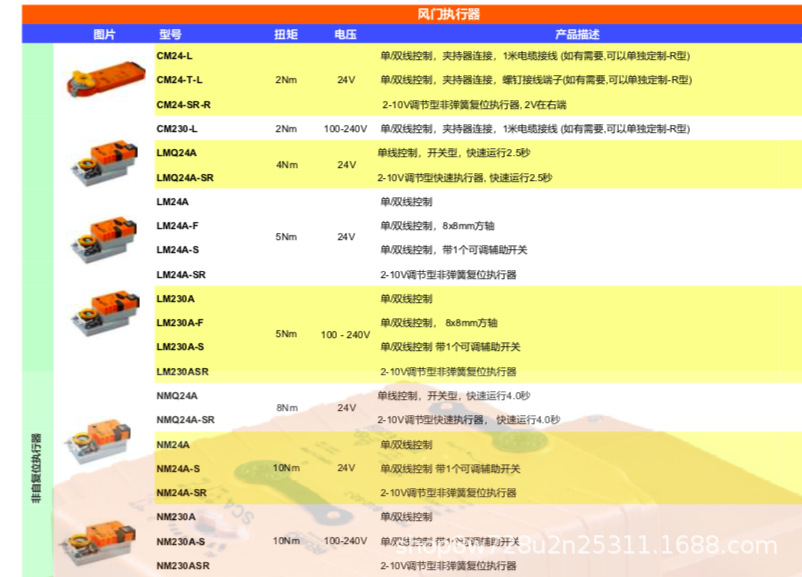This screenshot has height=577, width=802.
Task: Select model NM230ASR
Action: point(183,566)
